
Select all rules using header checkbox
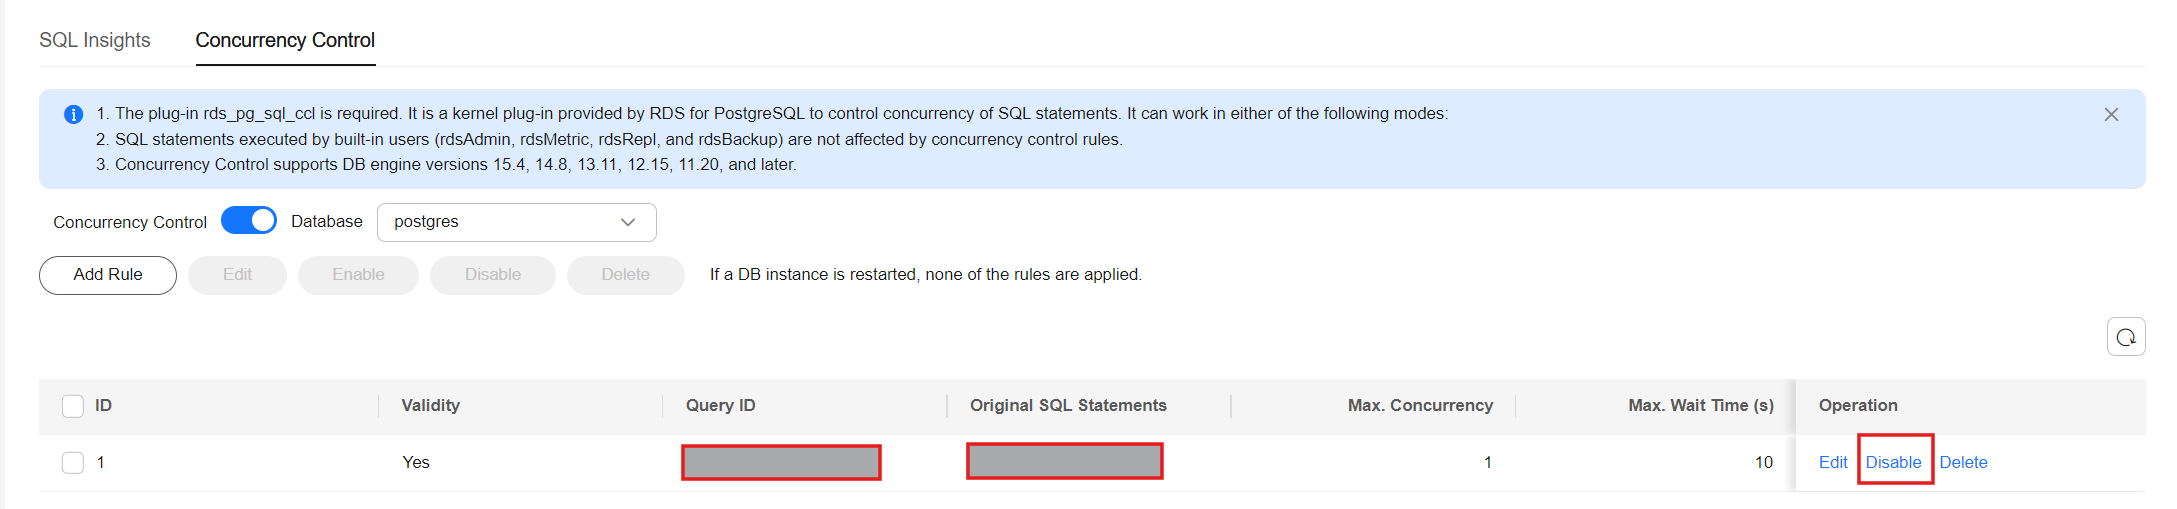(x=73, y=406)
